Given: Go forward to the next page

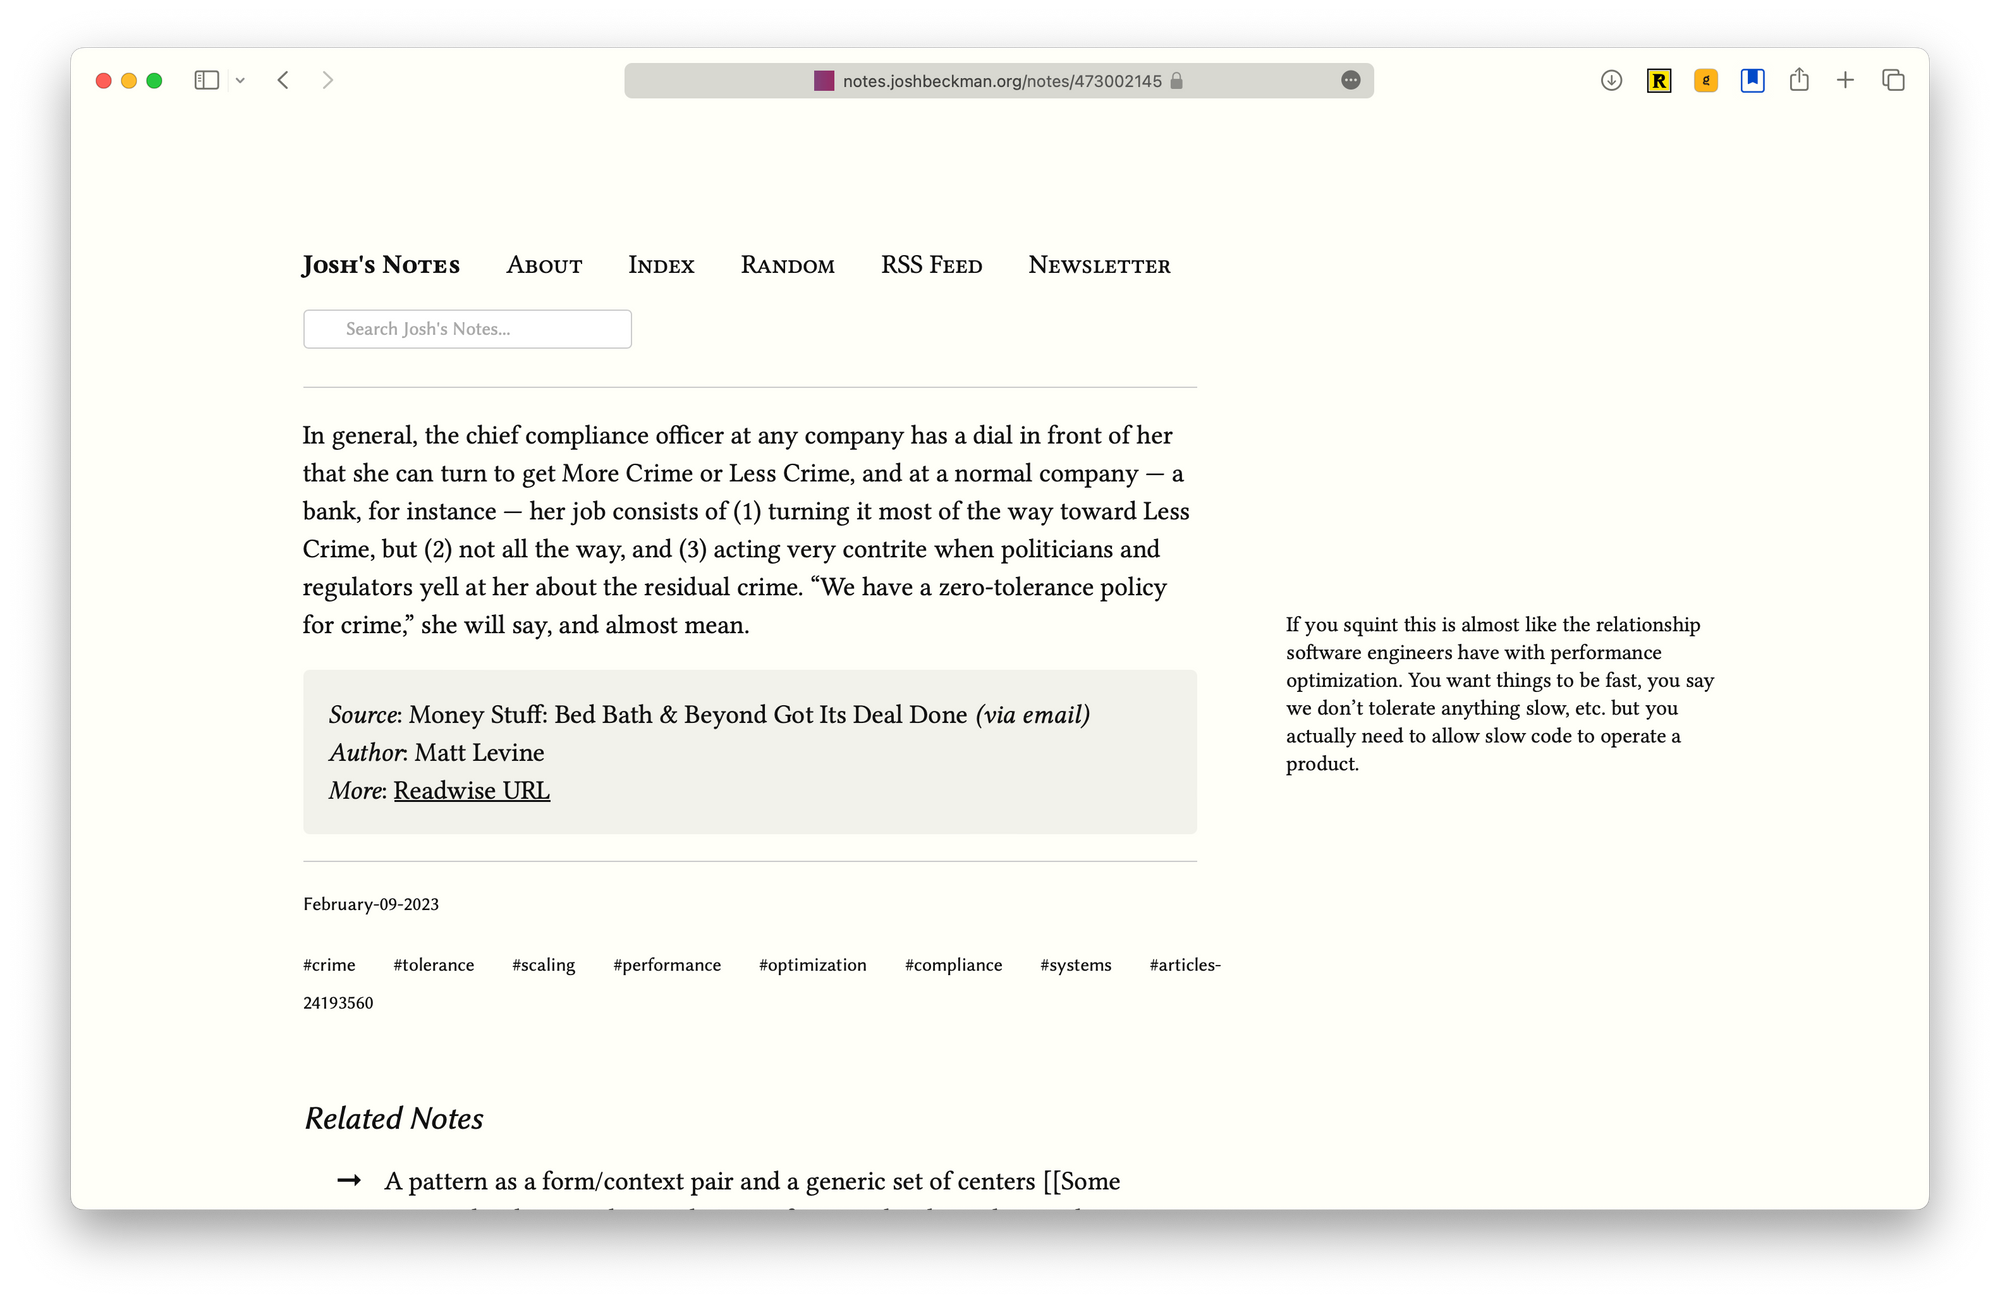Looking at the screenshot, I should (x=328, y=80).
